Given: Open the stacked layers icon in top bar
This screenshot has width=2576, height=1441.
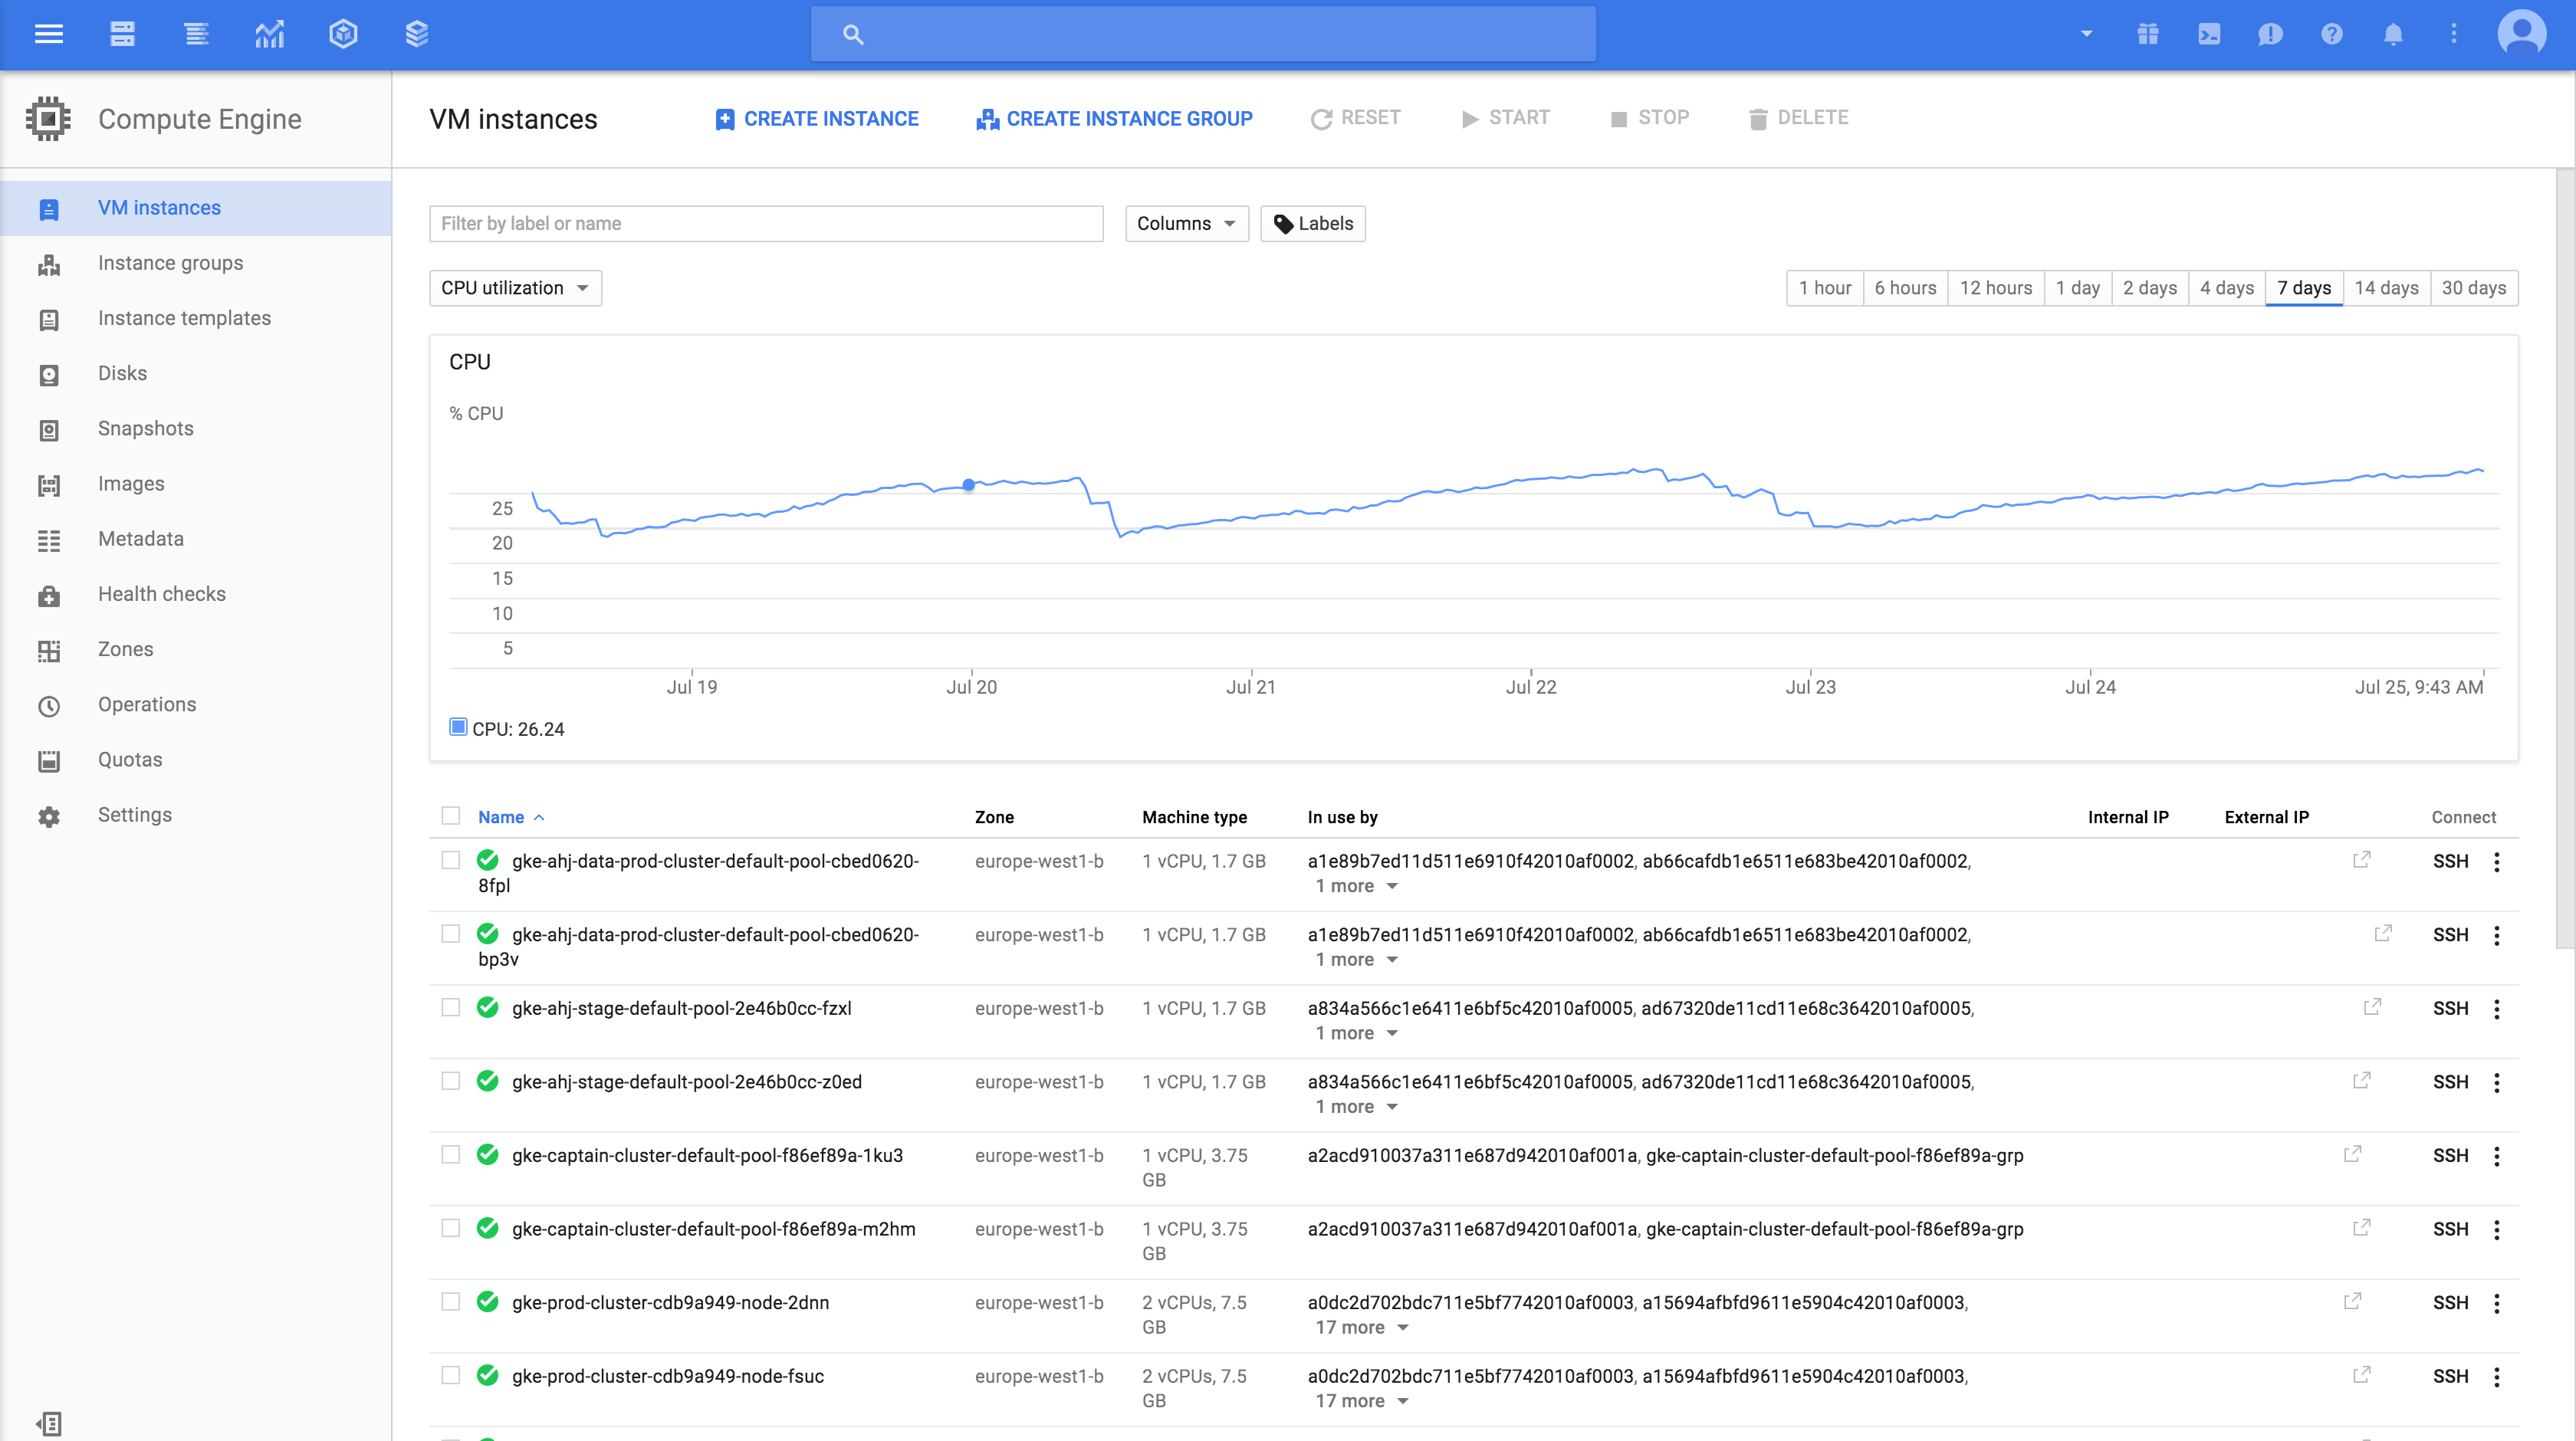Looking at the screenshot, I should (417, 34).
